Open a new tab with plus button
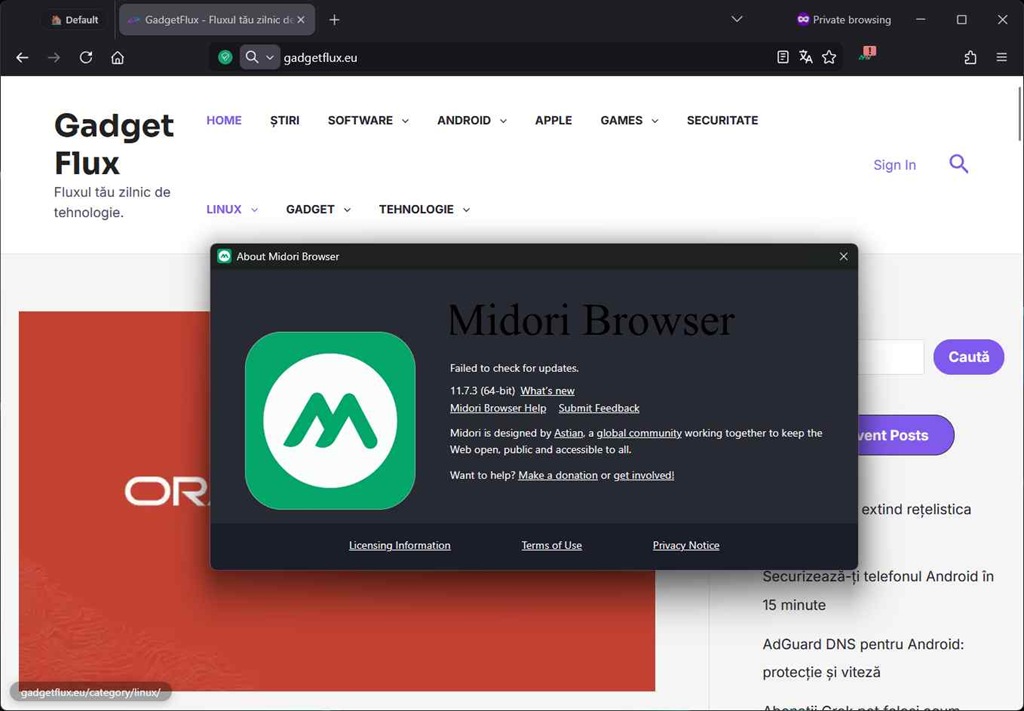This screenshot has height=711, width=1024. click(334, 20)
